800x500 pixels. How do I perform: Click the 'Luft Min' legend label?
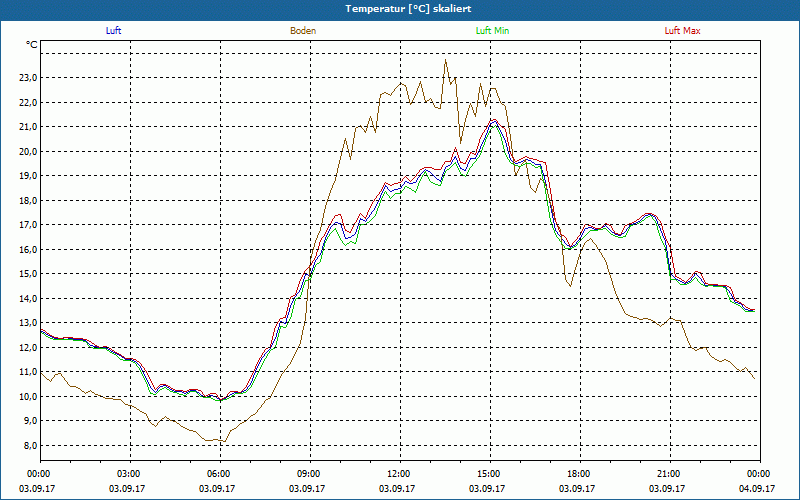(492, 31)
